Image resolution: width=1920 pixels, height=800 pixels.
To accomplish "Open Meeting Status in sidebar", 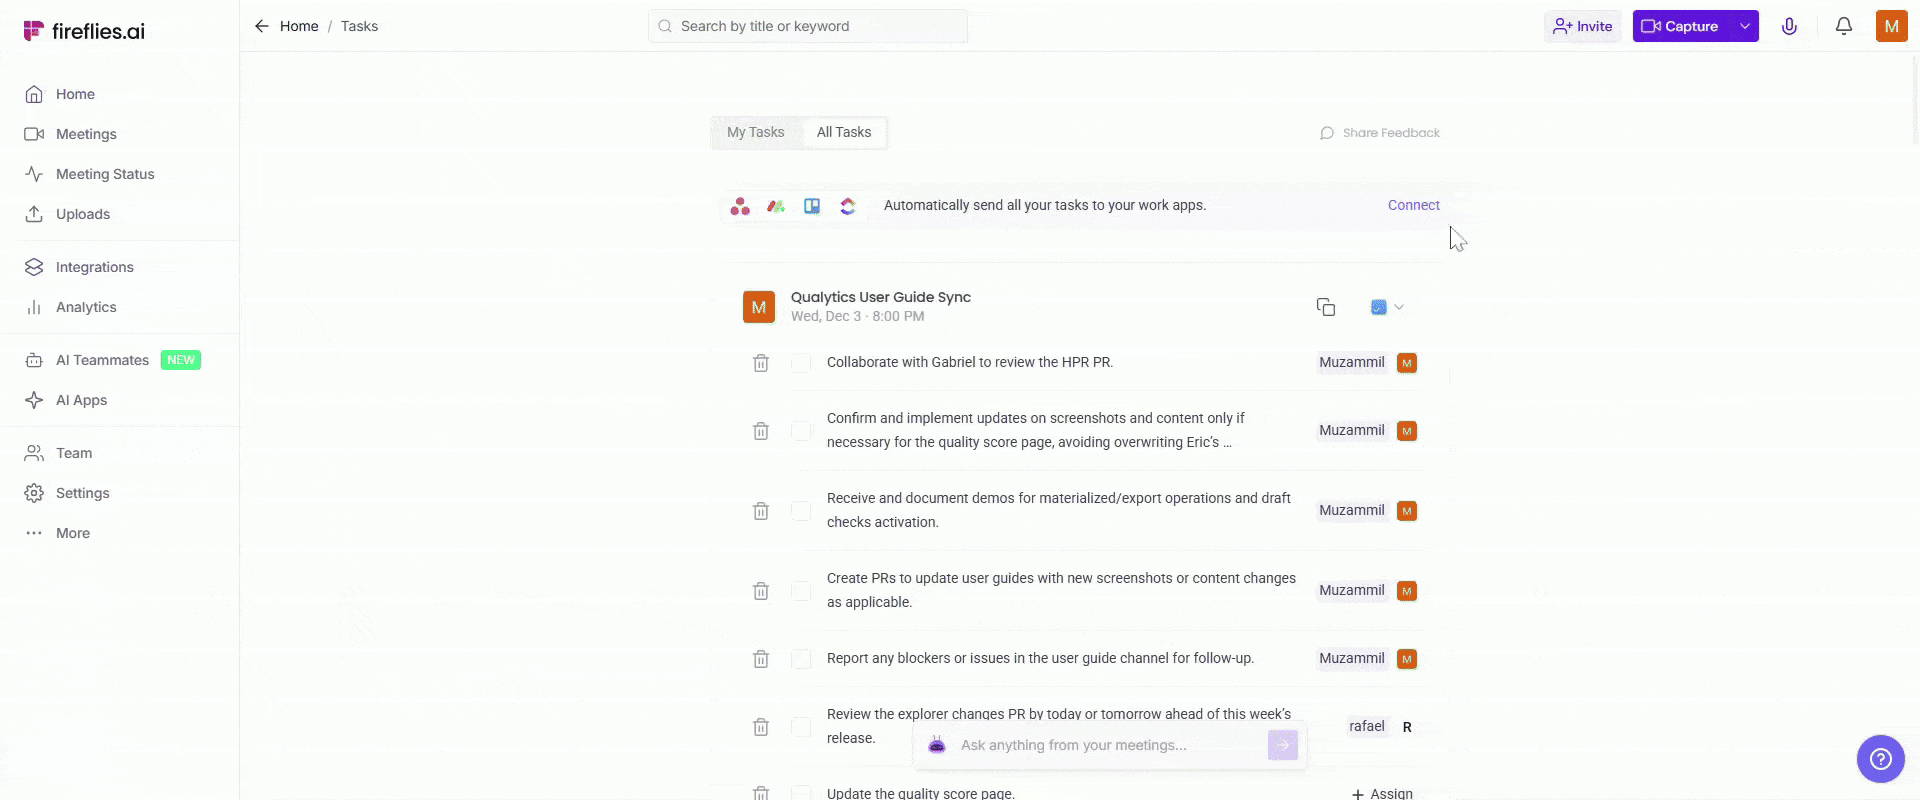I will [x=105, y=174].
